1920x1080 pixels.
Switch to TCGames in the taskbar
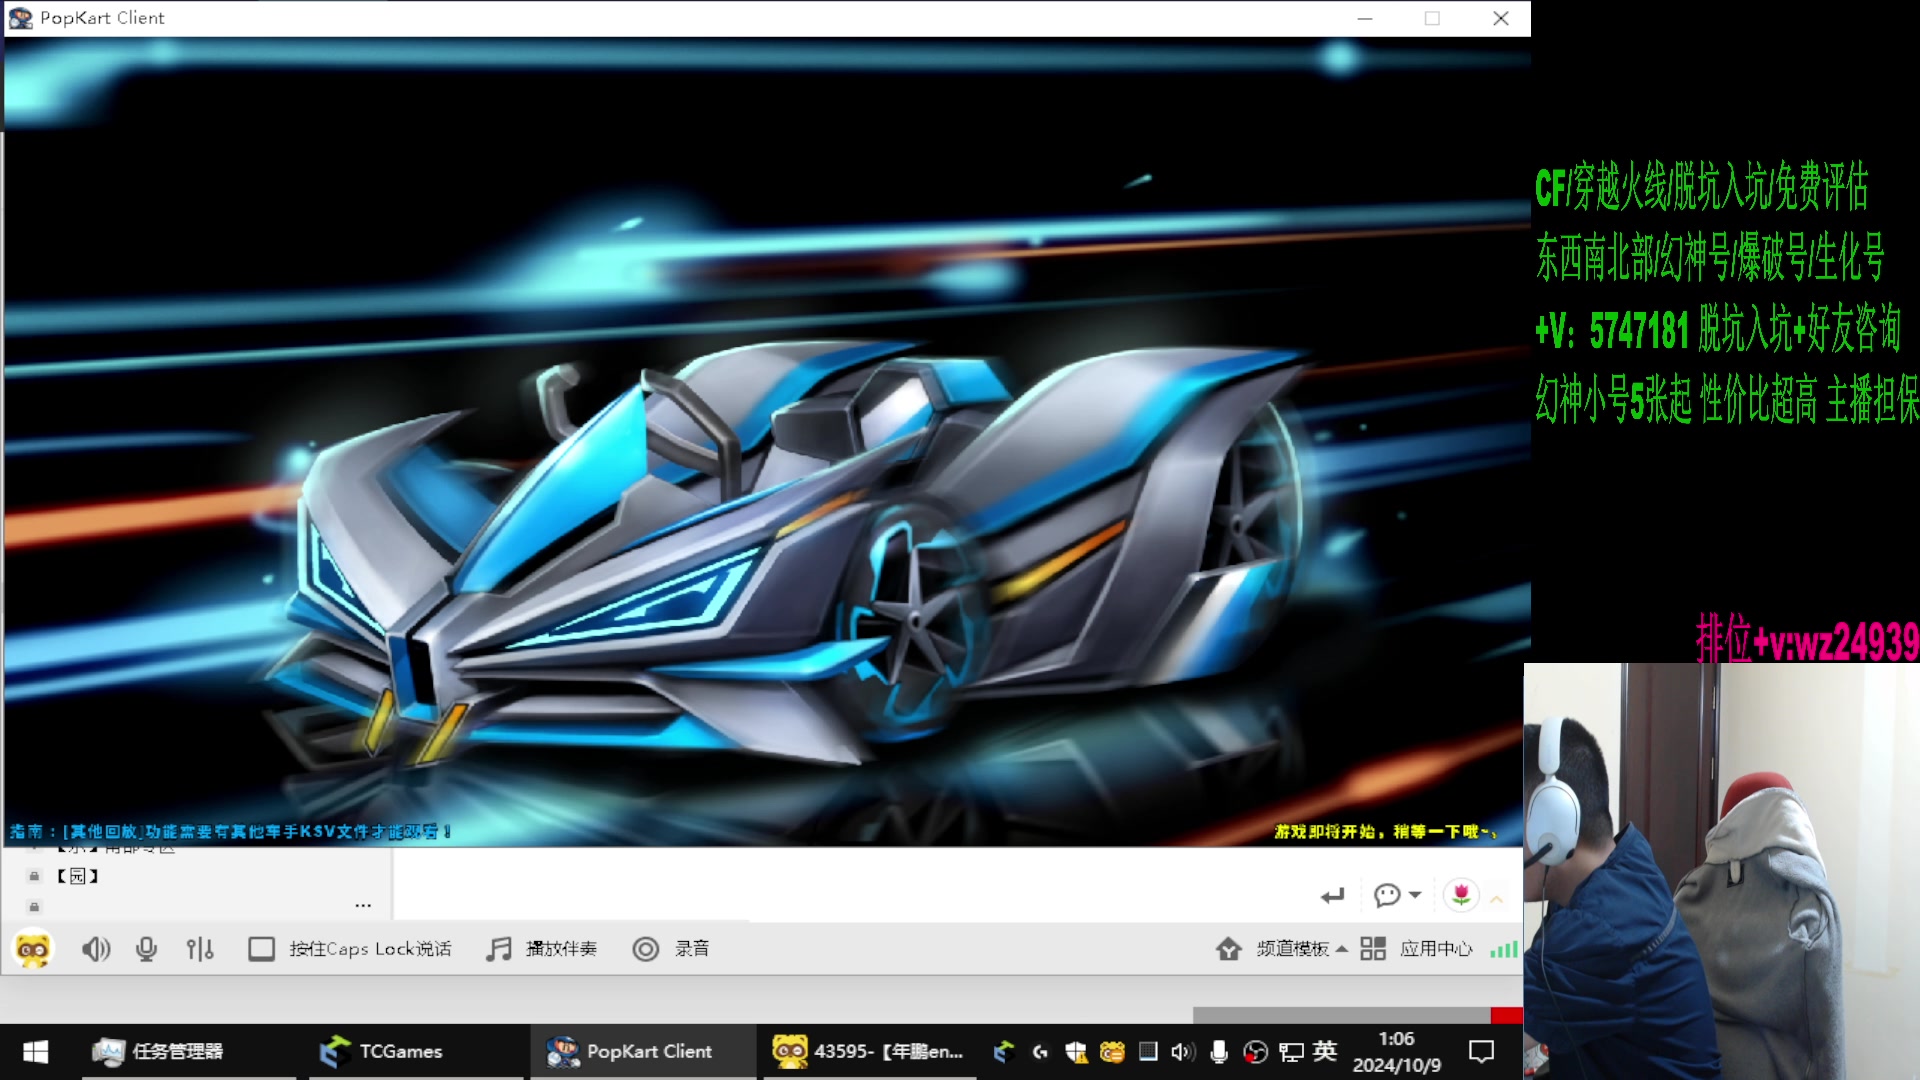tap(415, 1052)
